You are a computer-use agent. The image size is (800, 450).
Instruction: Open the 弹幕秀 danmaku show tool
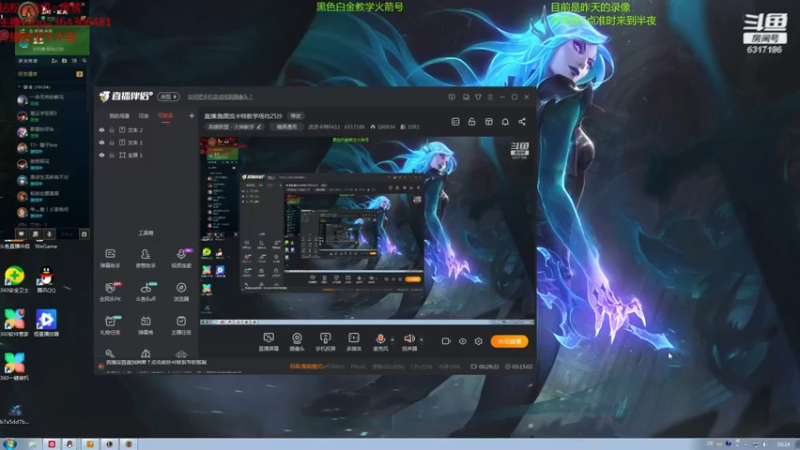[145, 325]
